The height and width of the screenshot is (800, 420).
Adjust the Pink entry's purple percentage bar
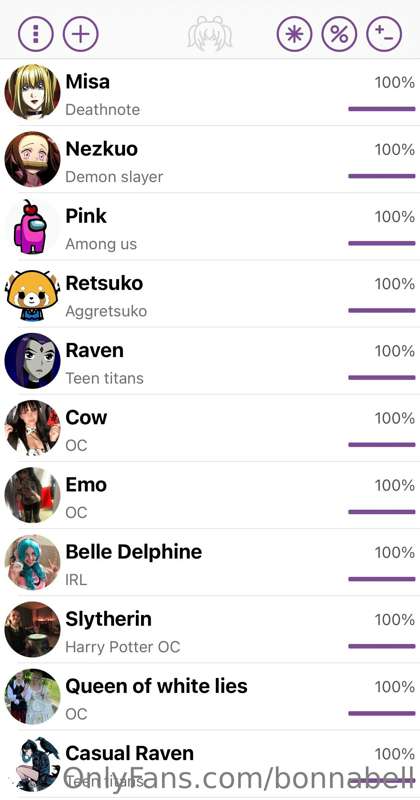(382, 243)
